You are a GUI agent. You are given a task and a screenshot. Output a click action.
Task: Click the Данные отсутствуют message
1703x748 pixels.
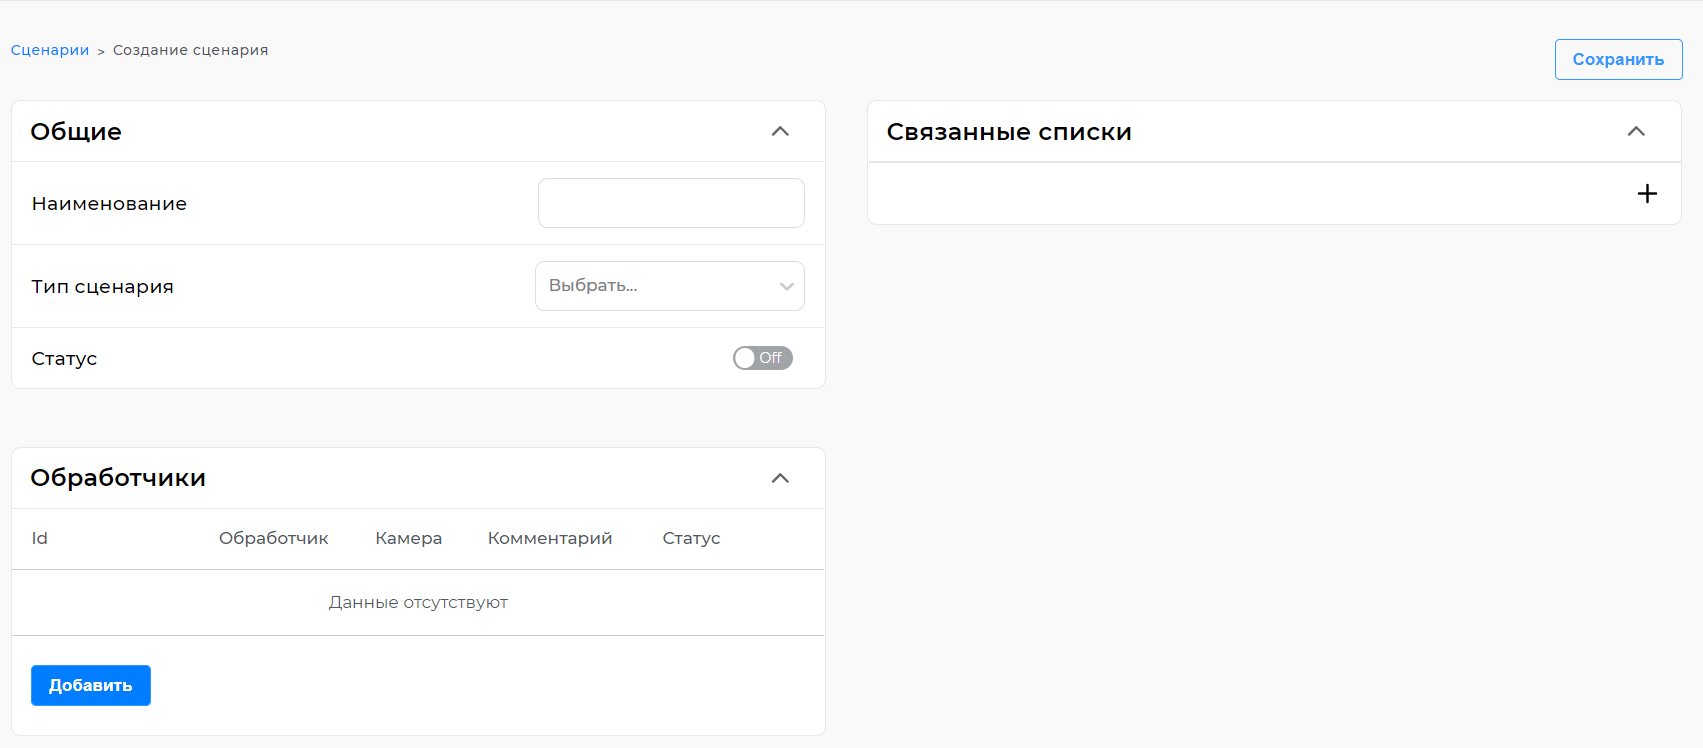(418, 602)
